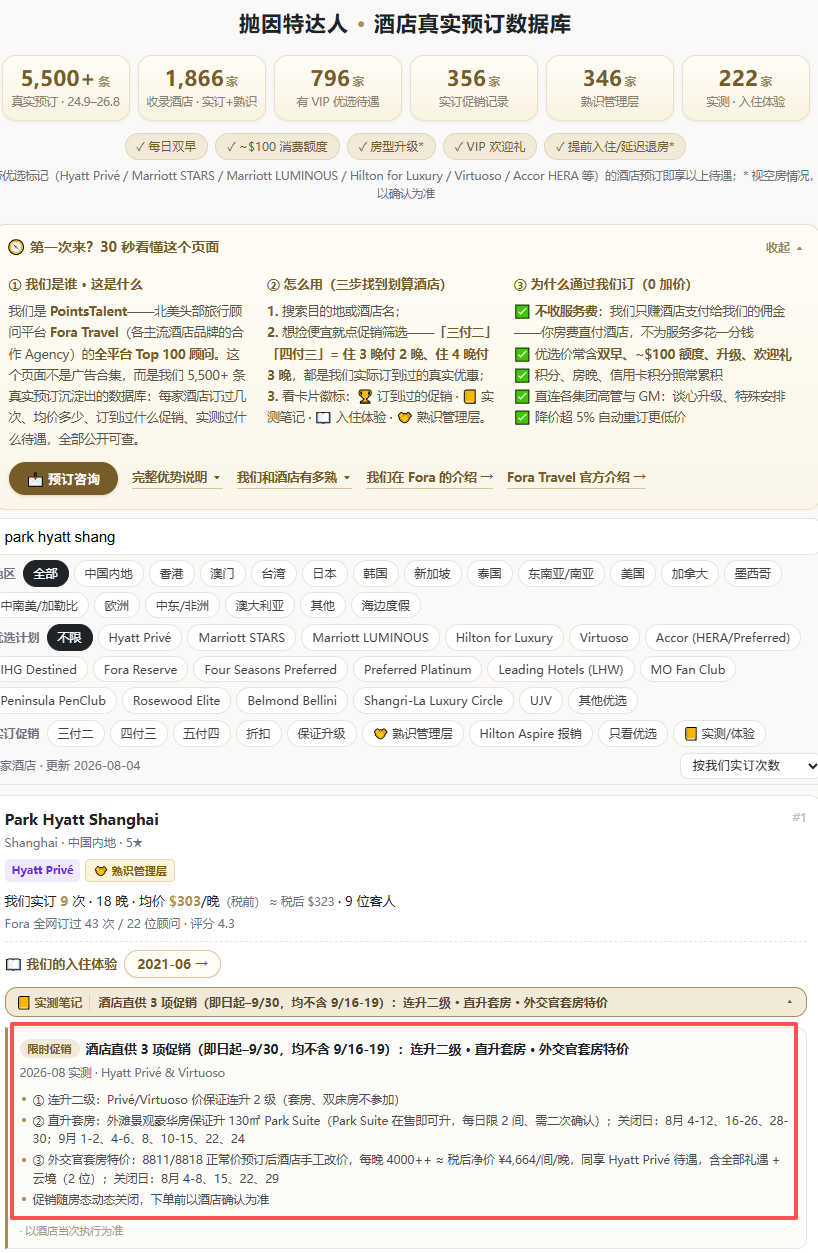Viewport: 818px width, 1253px height.
Task: Open 我们在 Fora 的介绍 link
Action: [x=430, y=478]
